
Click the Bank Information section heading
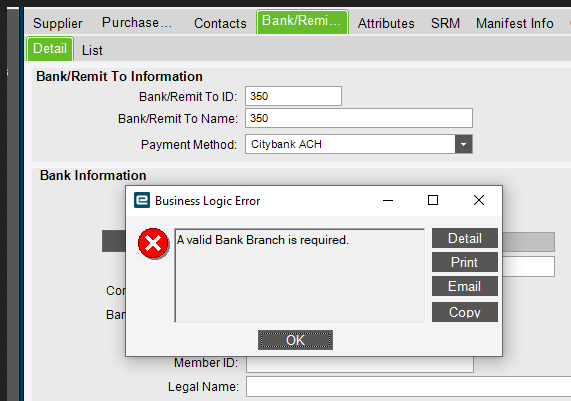click(93, 176)
